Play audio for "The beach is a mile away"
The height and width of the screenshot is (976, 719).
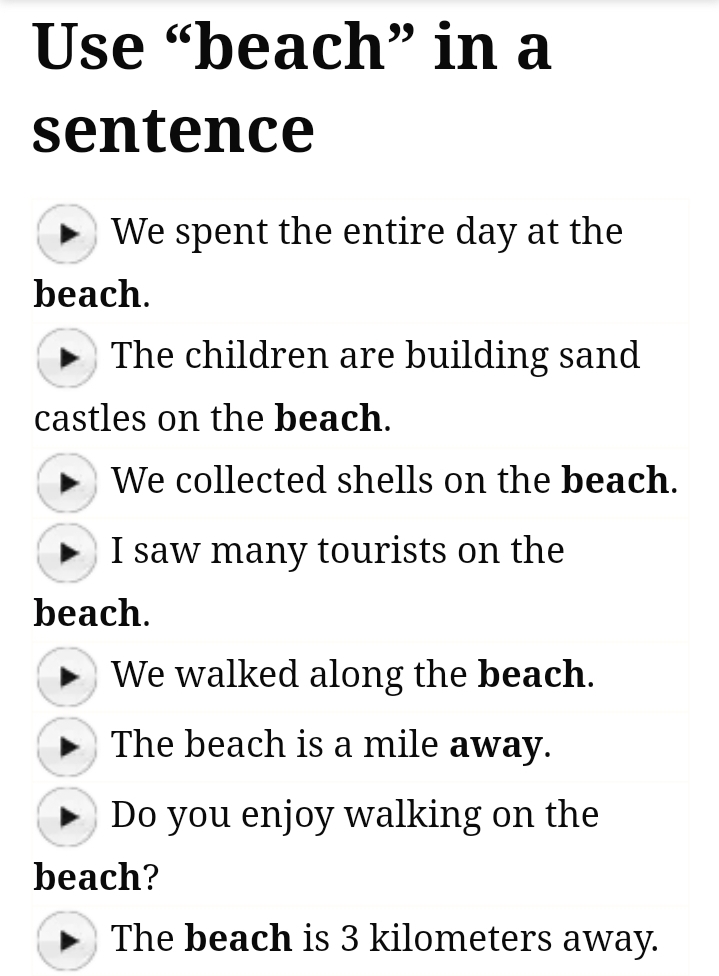(66, 747)
